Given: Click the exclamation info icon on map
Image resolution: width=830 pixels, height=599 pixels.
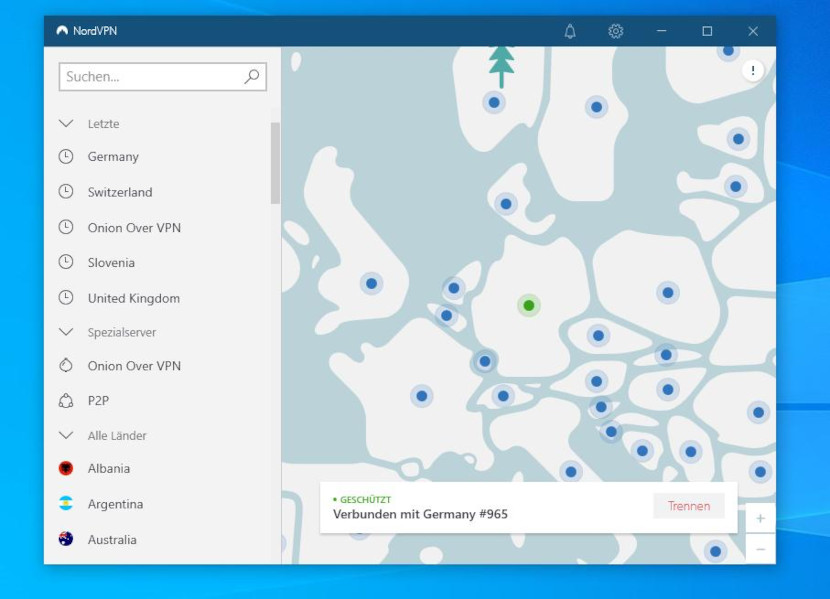Looking at the screenshot, I should tap(753, 70).
